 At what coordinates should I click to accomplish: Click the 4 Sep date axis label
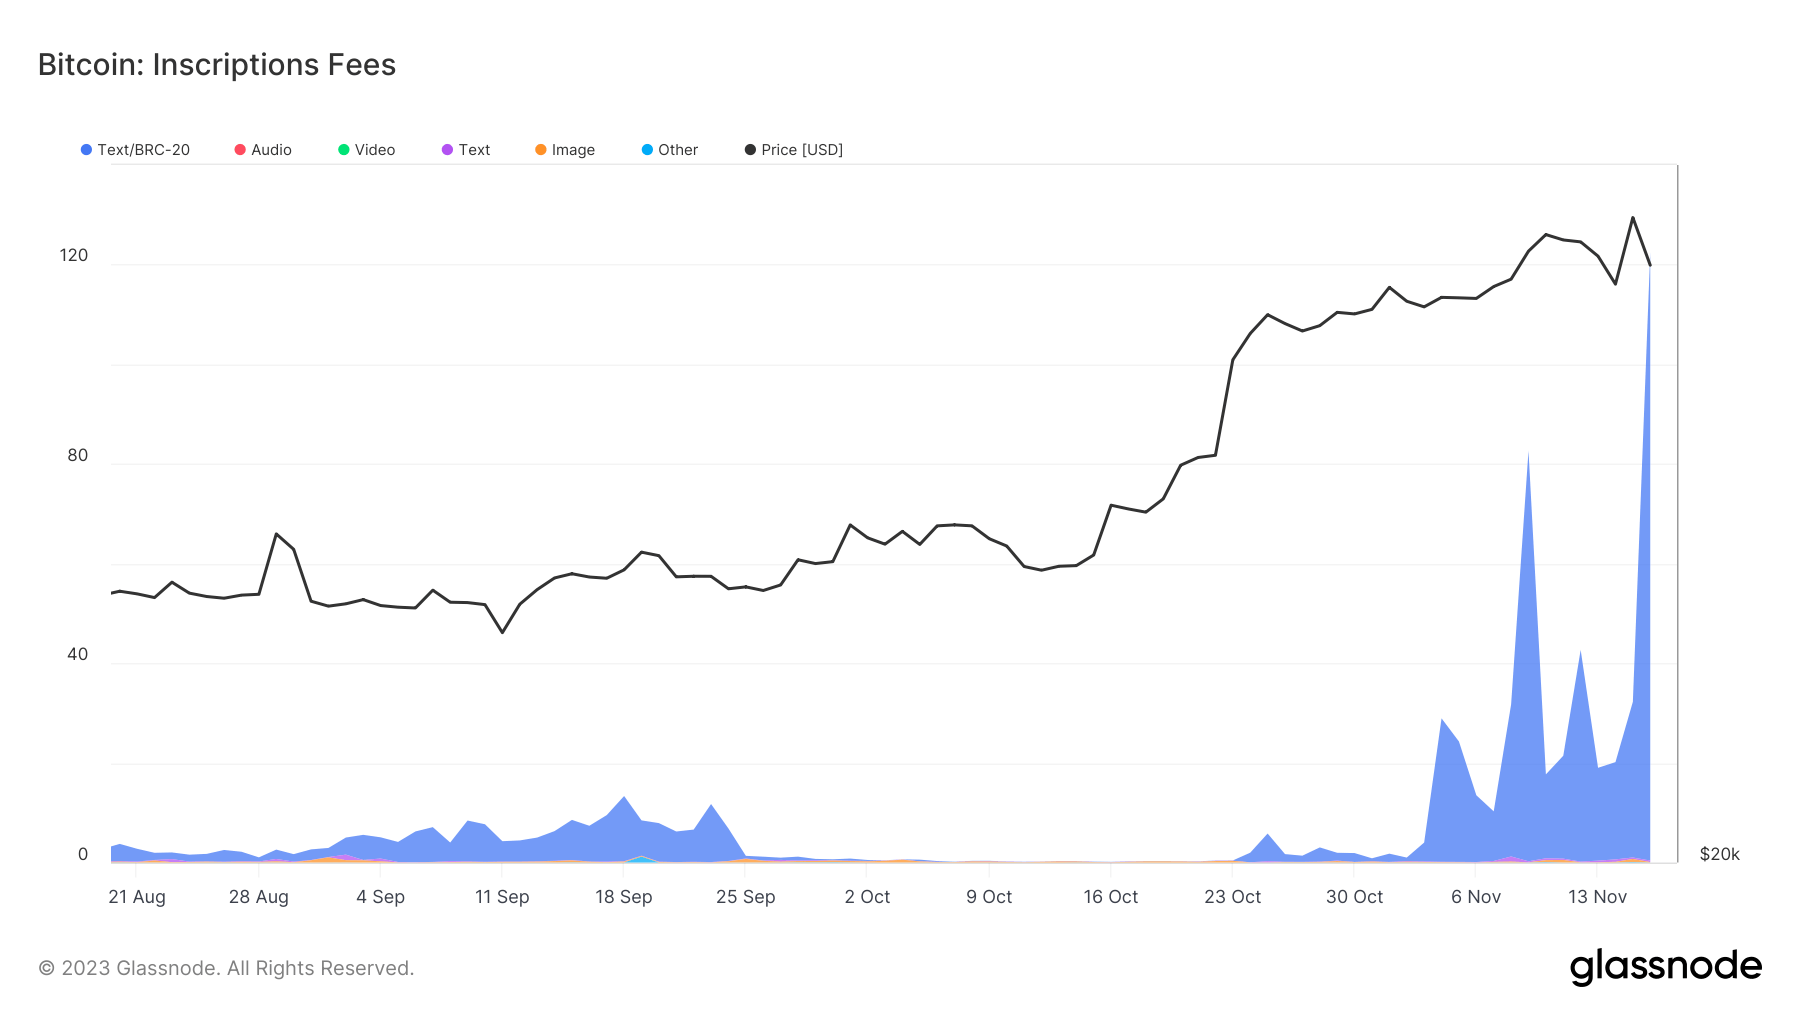(x=381, y=897)
